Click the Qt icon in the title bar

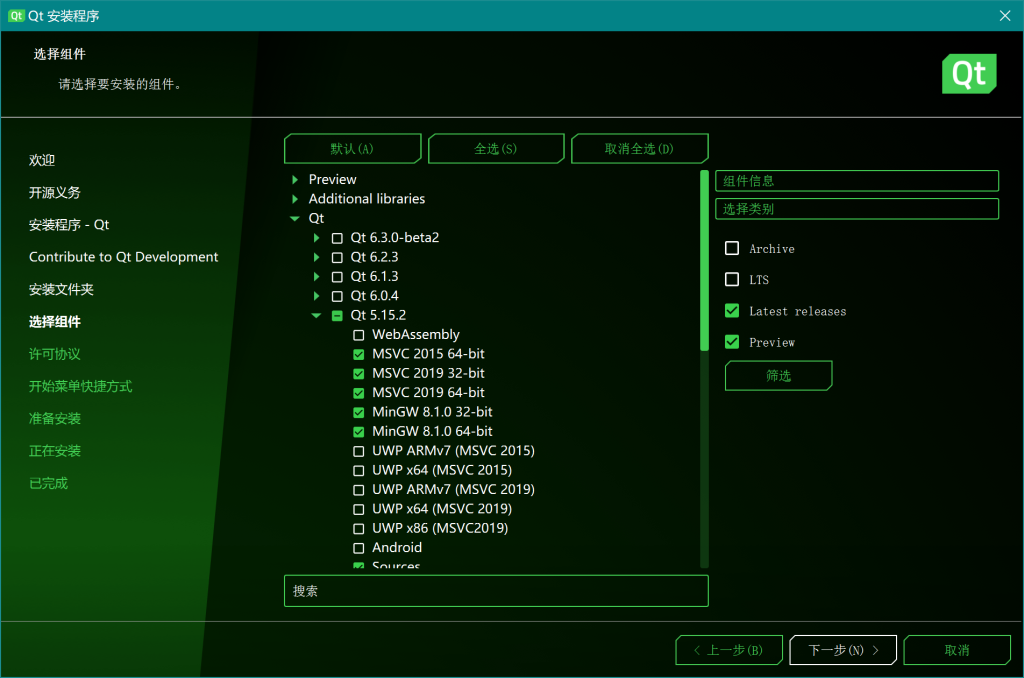pyautogui.click(x=16, y=16)
